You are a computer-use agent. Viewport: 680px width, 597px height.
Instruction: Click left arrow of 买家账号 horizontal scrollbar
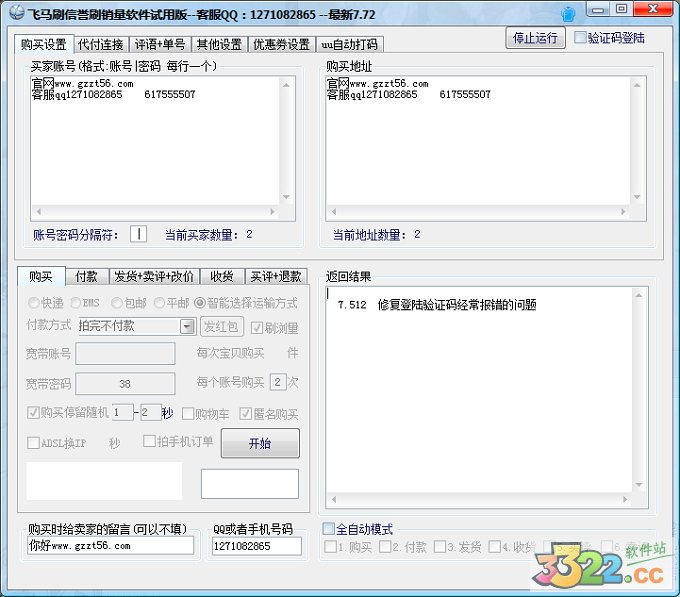pos(39,212)
